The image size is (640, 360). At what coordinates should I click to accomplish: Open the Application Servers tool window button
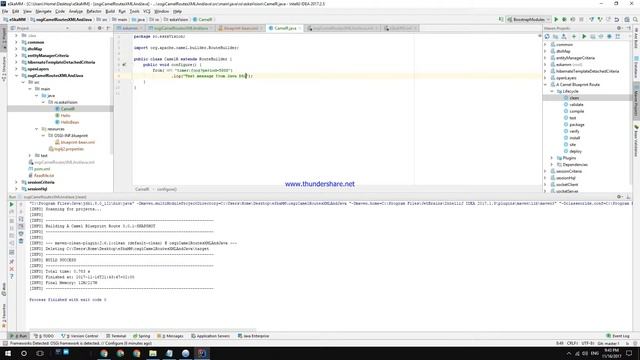[211, 336]
